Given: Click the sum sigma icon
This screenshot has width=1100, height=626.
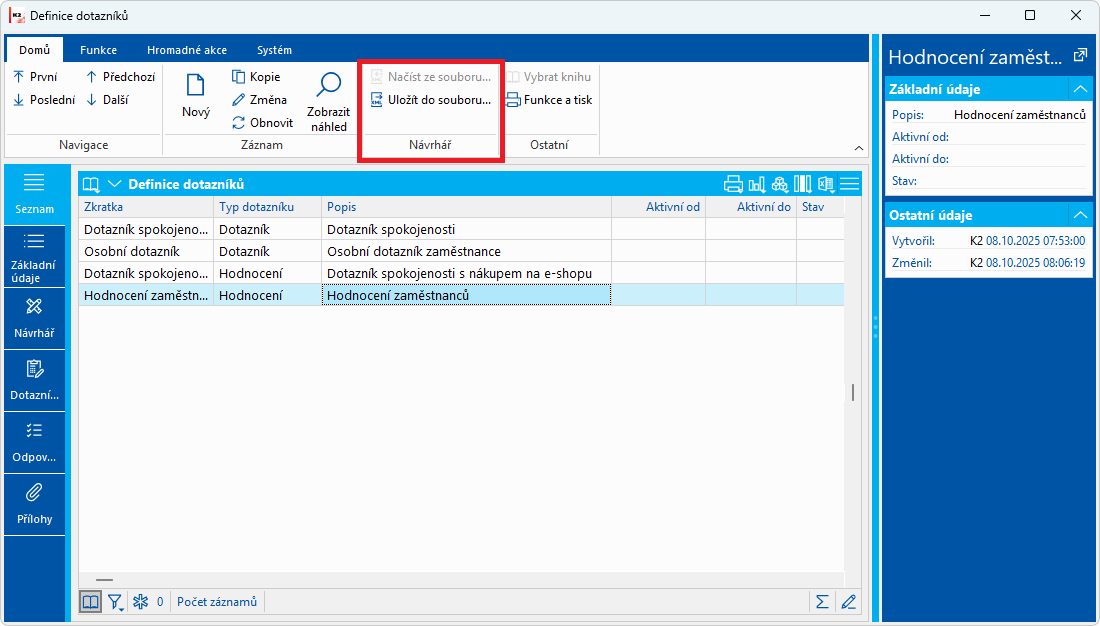Looking at the screenshot, I should 822,601.
